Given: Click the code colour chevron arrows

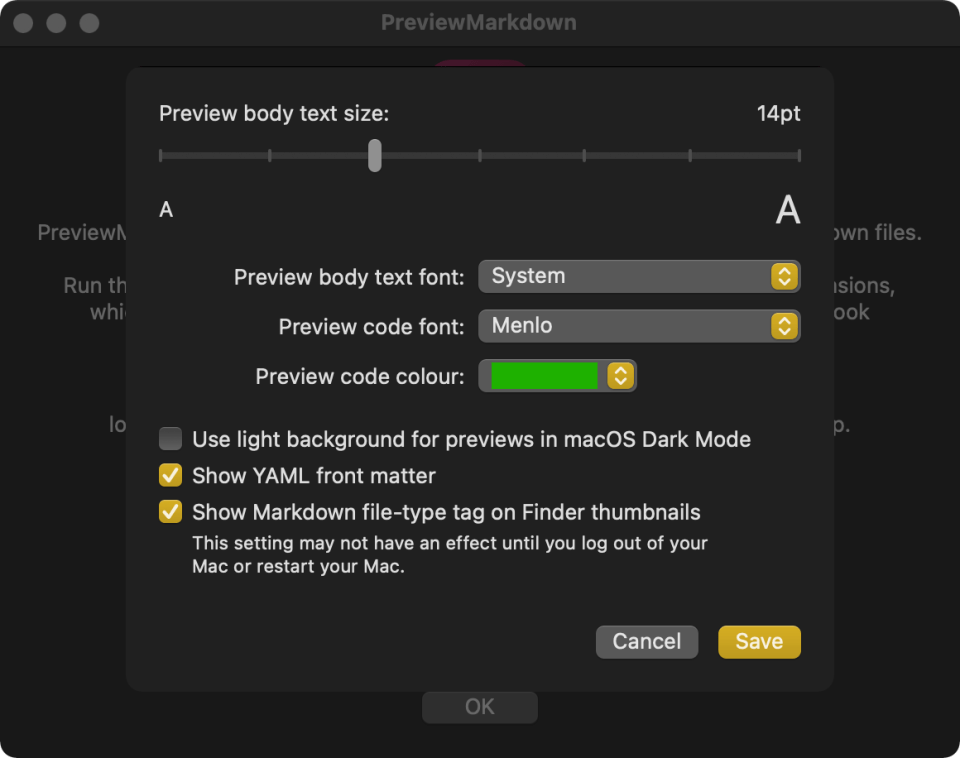Looking at the screenshot, I should 621,376.
